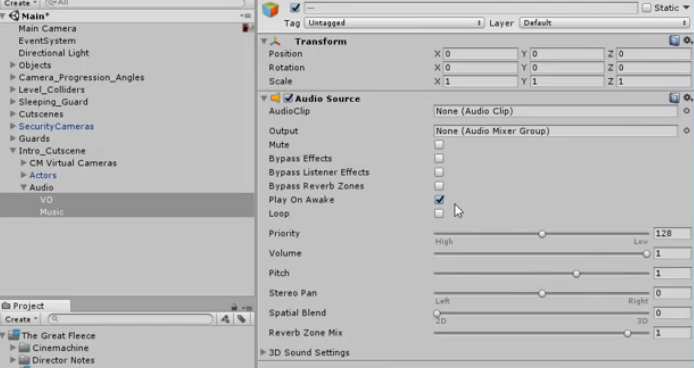This screenshot has width=694, height=368.
Task: Open Transform component help book icon
Action: tap(674, 41)
